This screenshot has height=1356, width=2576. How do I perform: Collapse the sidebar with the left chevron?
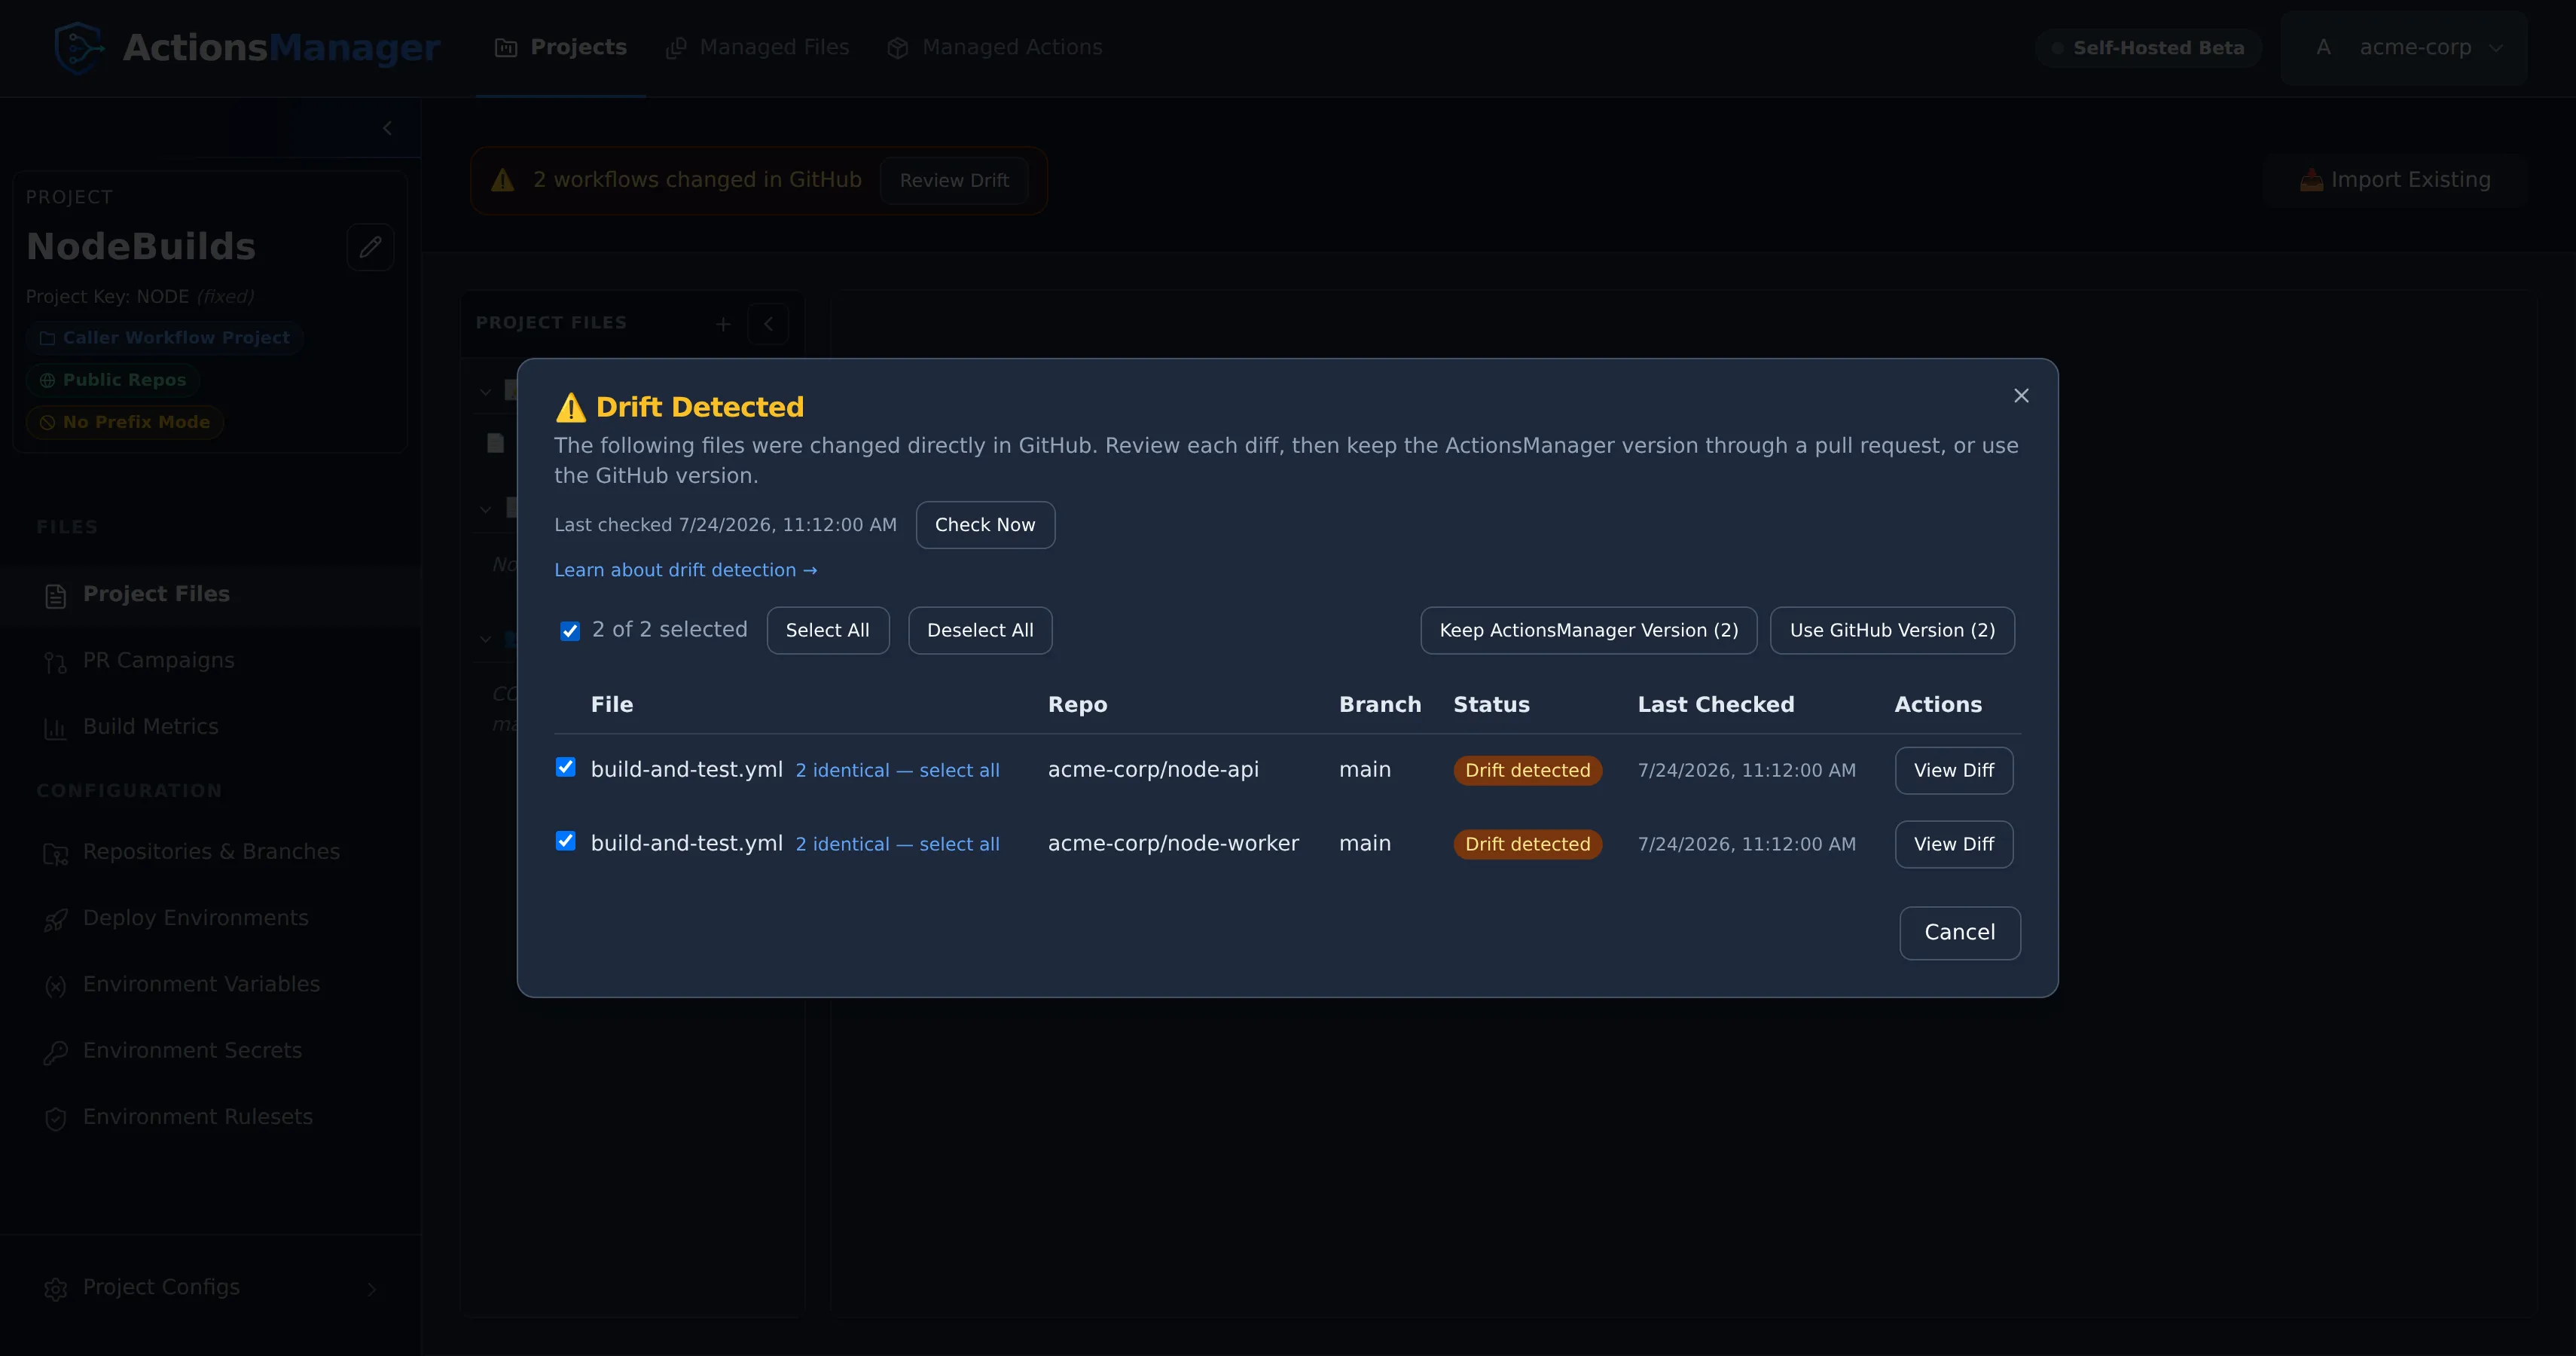point(387,128)
